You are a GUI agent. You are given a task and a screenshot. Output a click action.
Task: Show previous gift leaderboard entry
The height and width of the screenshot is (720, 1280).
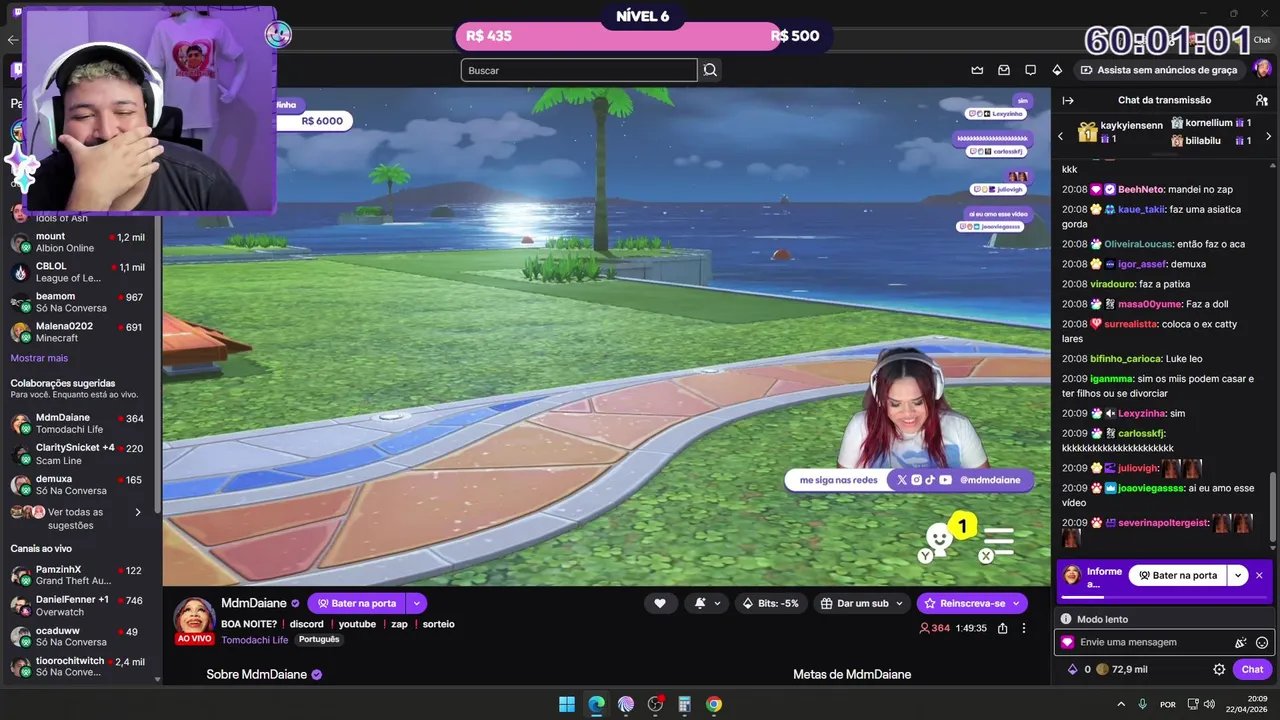[x=1061, y=136]
